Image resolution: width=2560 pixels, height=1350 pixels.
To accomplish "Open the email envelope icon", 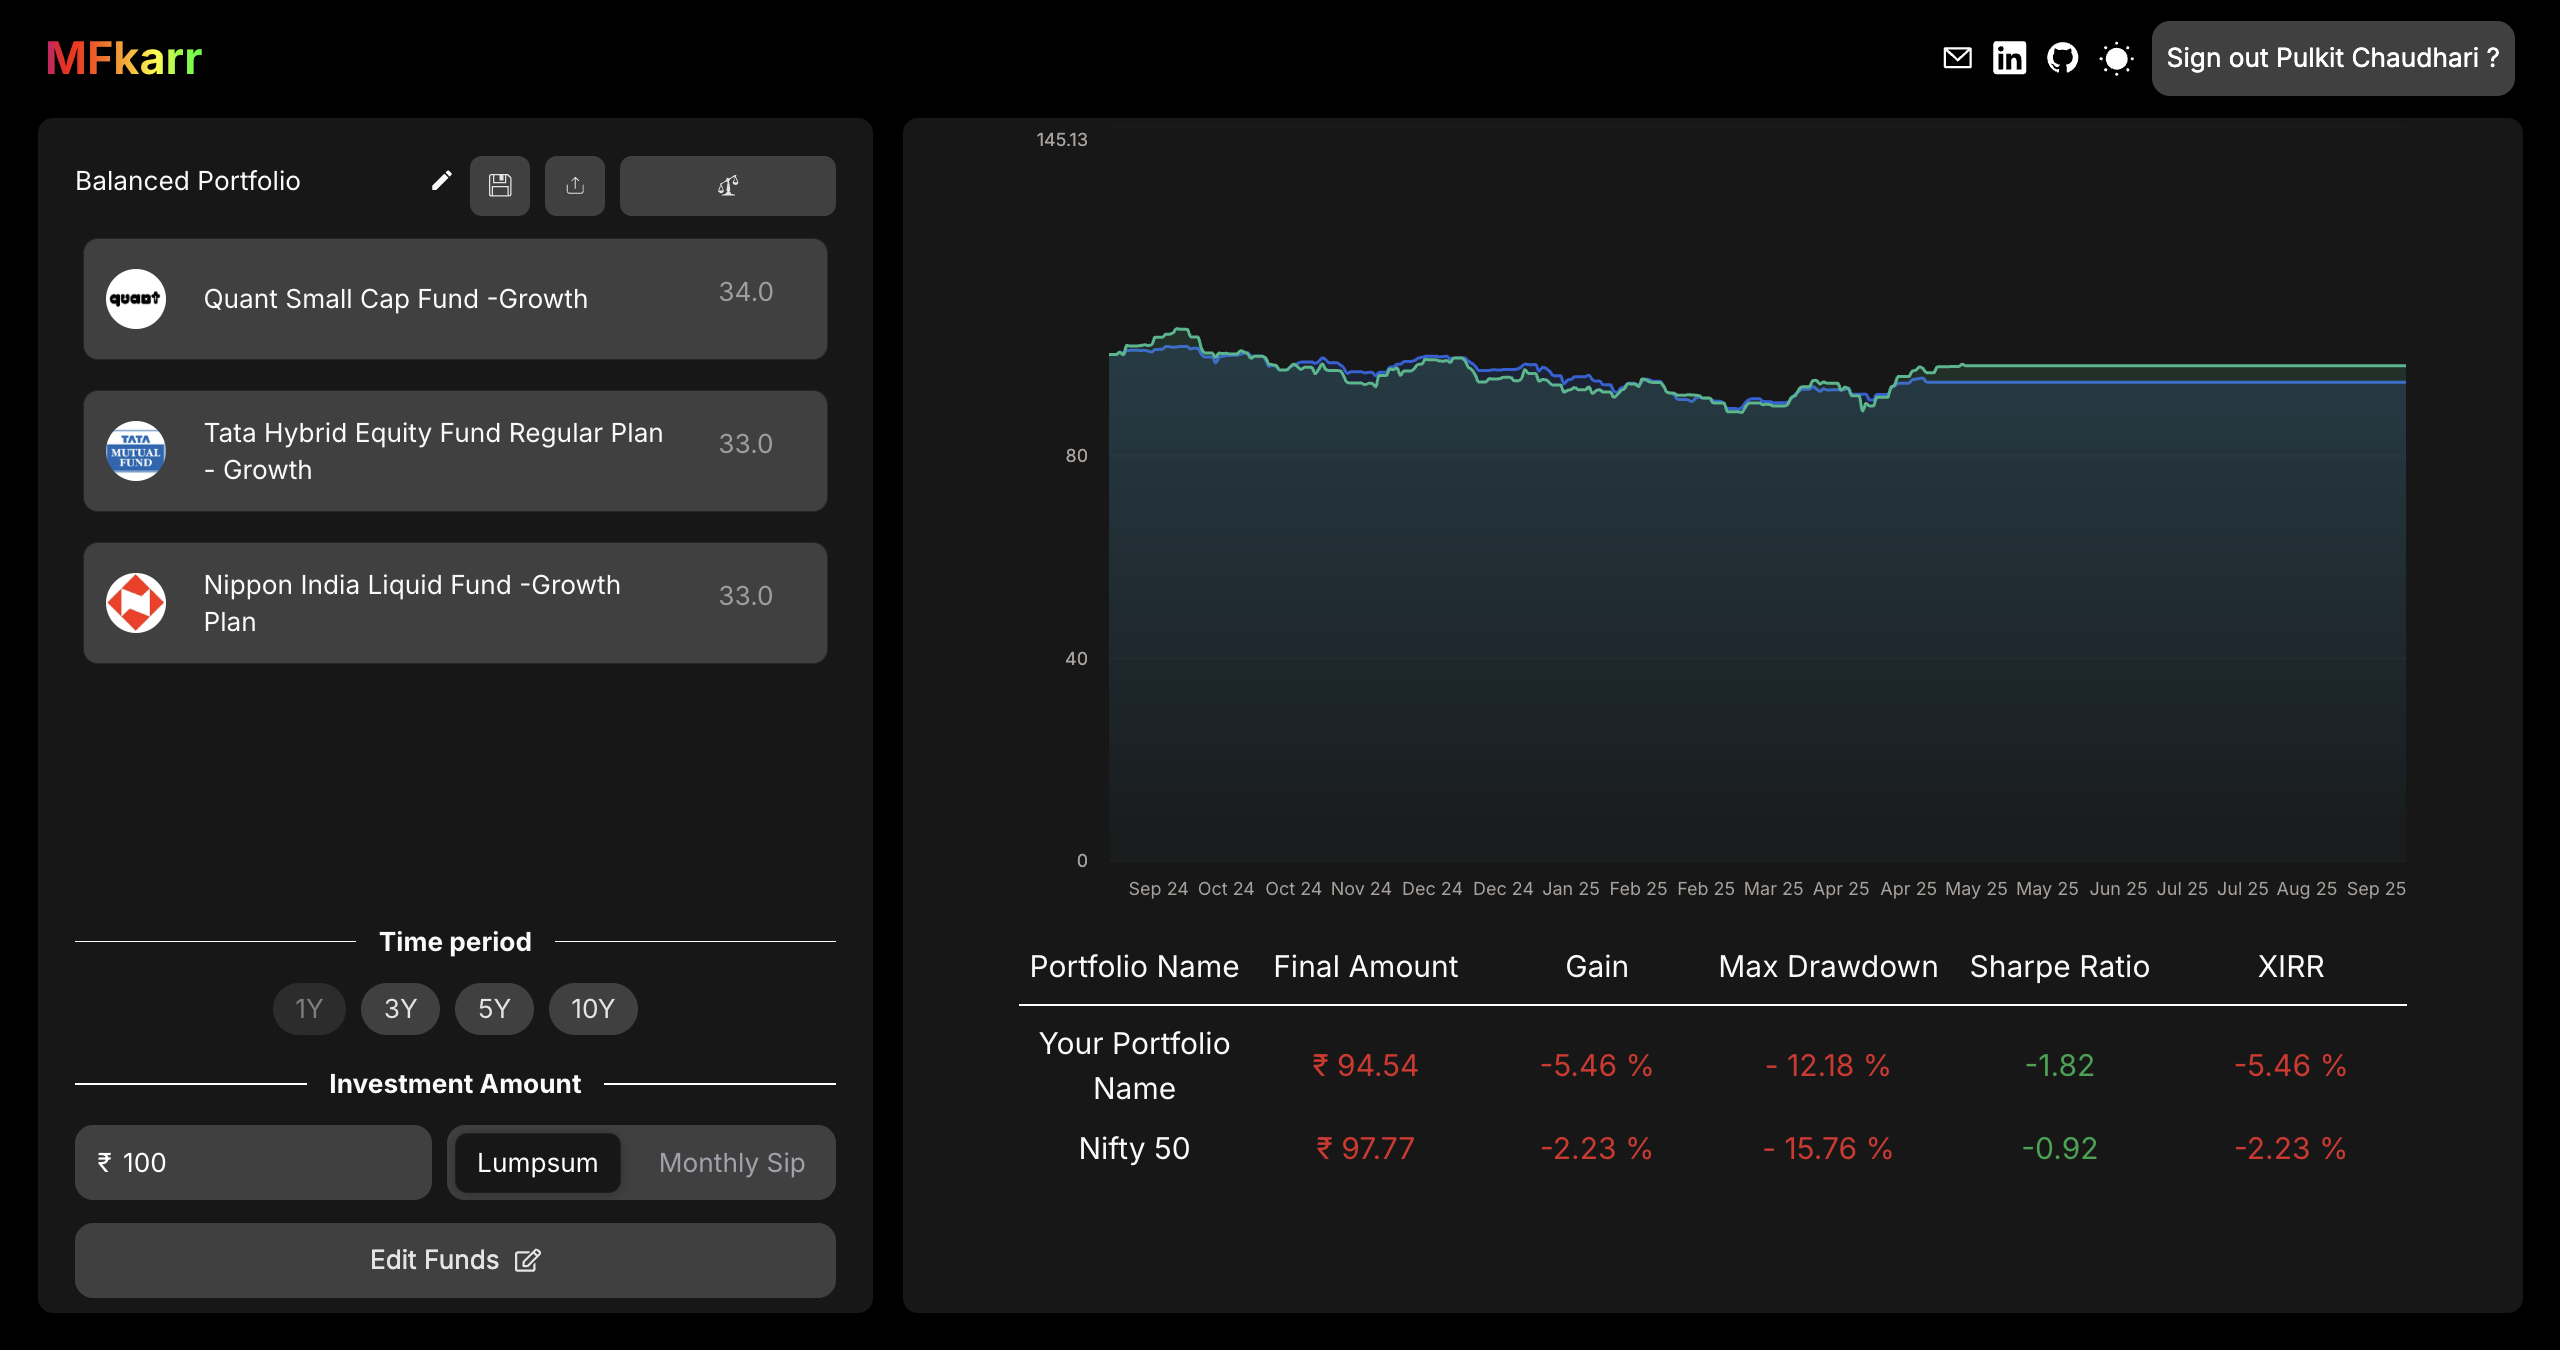I will coord(1957,58).
